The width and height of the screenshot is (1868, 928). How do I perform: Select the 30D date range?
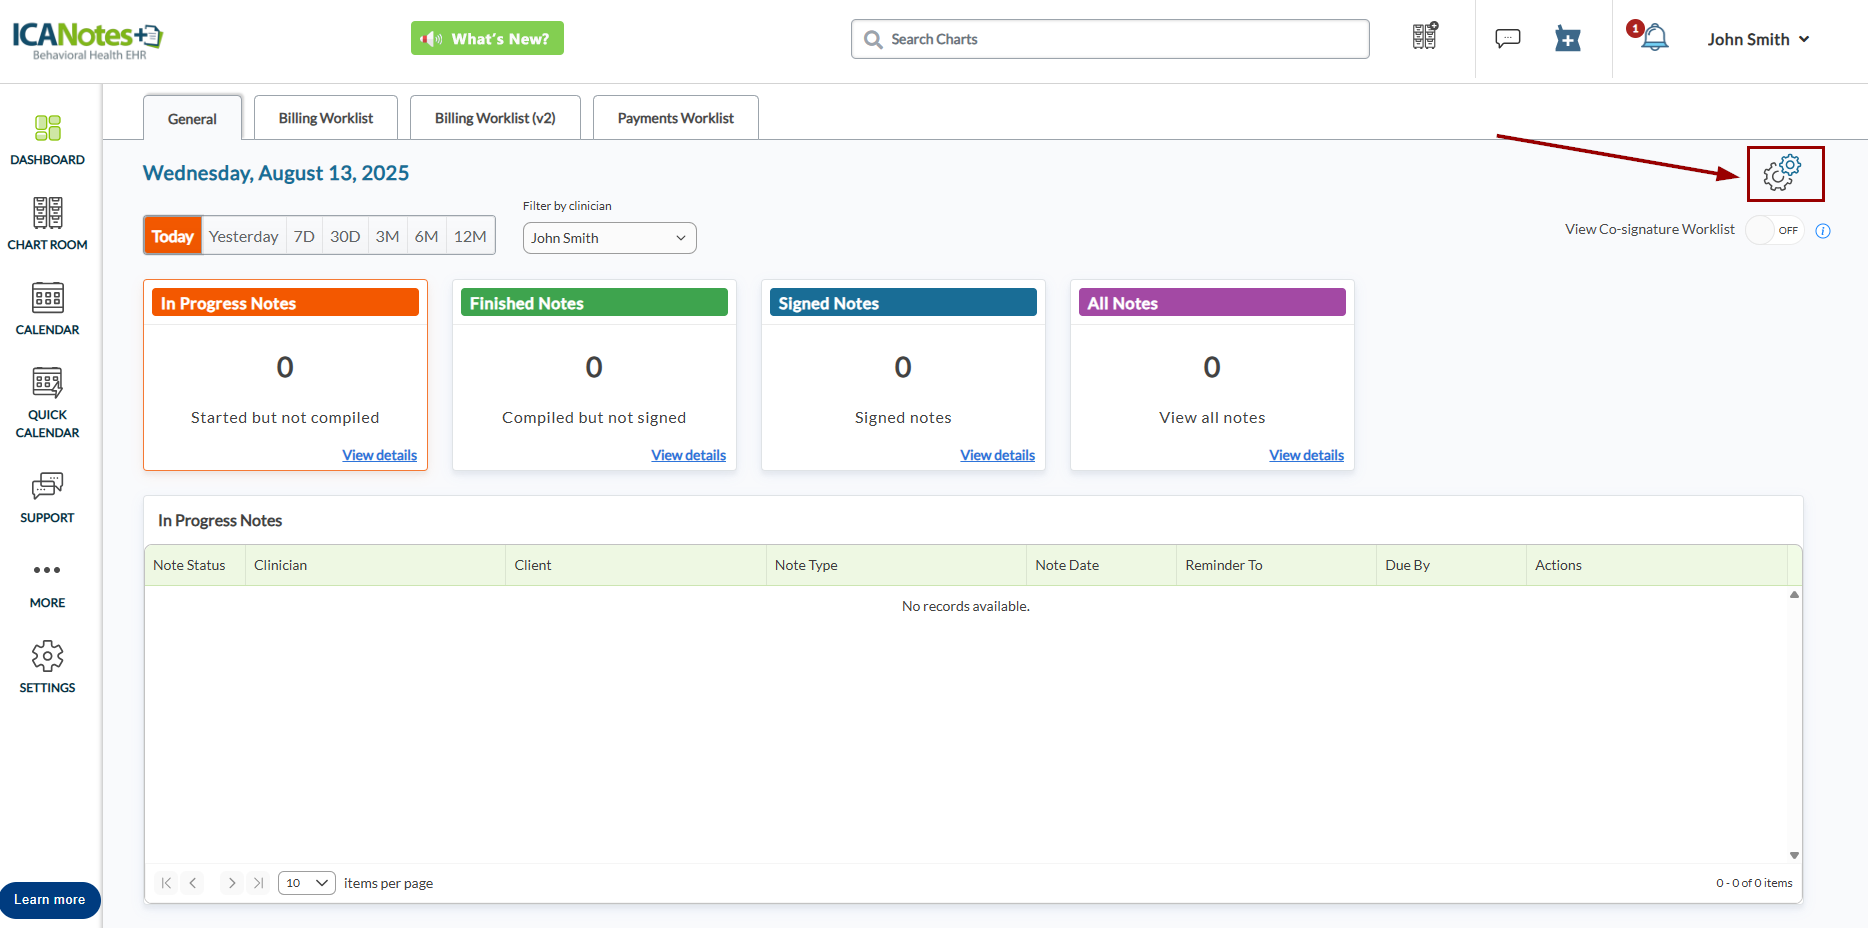click(345, 236)
